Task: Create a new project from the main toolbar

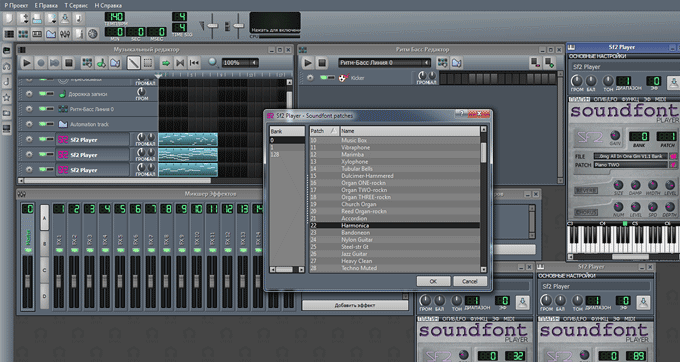Action: point(9,19)
